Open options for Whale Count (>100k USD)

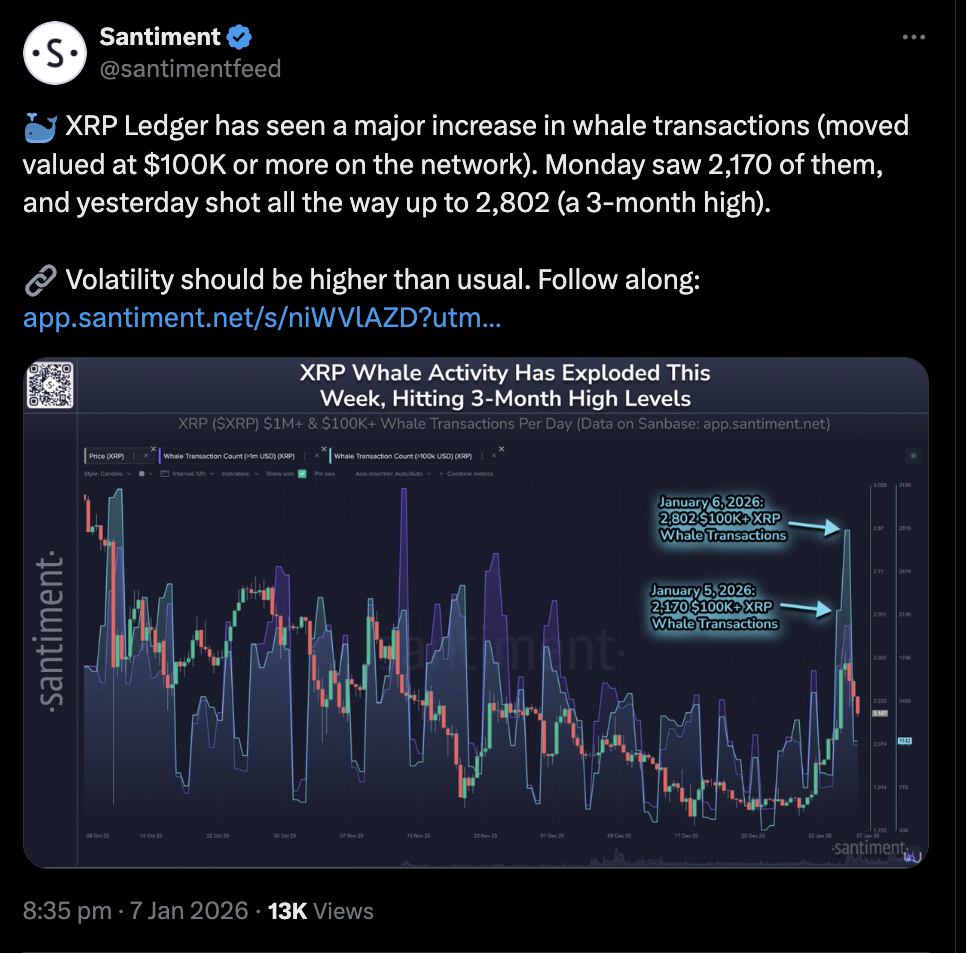point(483,456)
